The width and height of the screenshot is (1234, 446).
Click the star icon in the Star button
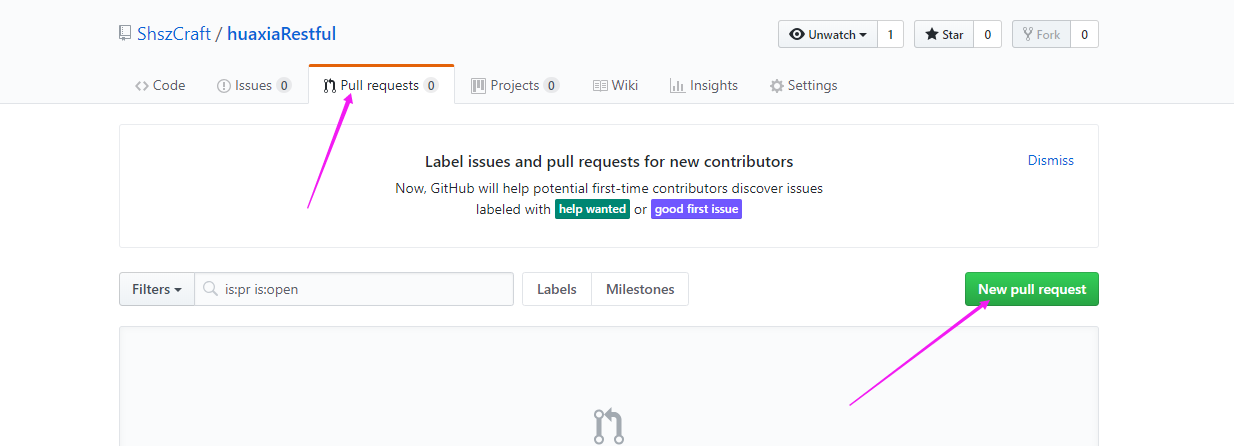pyautogui.click(x=932, y=34)
